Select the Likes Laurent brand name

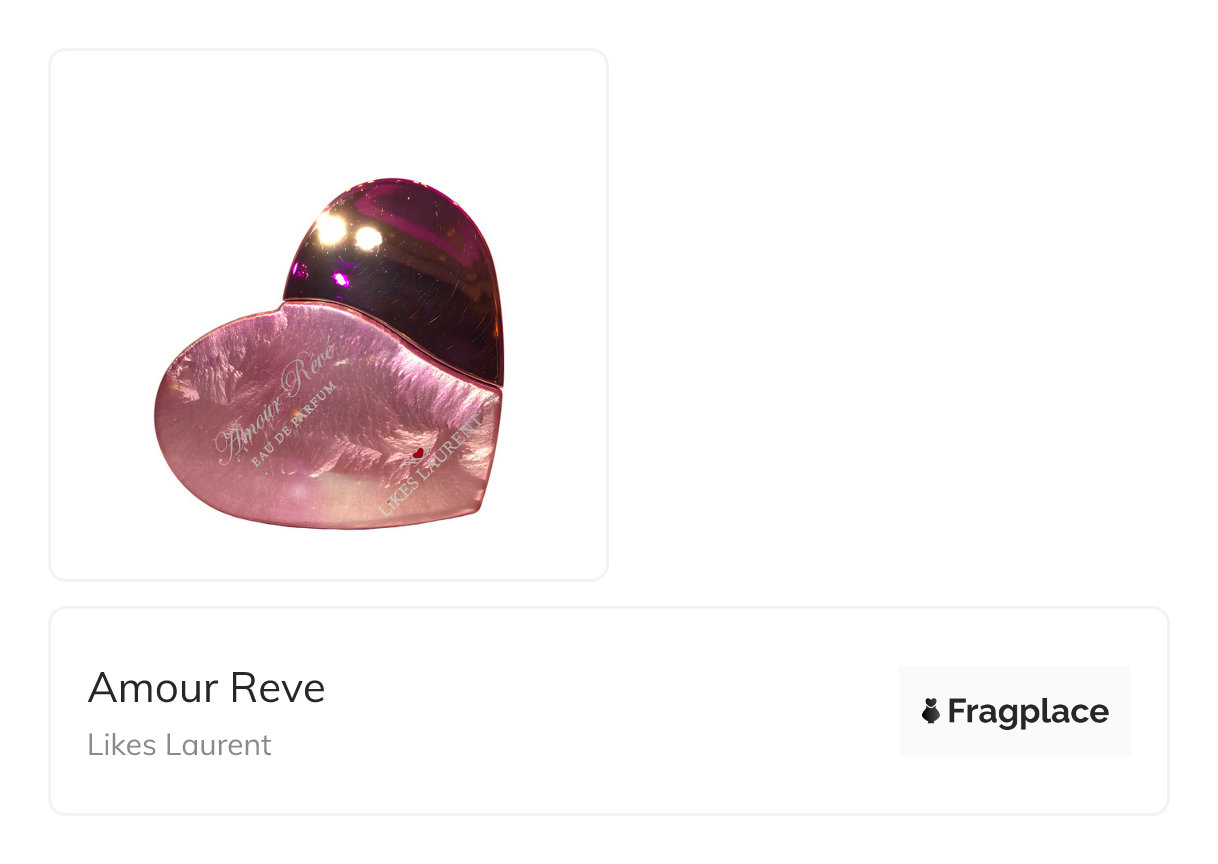click(x=179, y=745)
